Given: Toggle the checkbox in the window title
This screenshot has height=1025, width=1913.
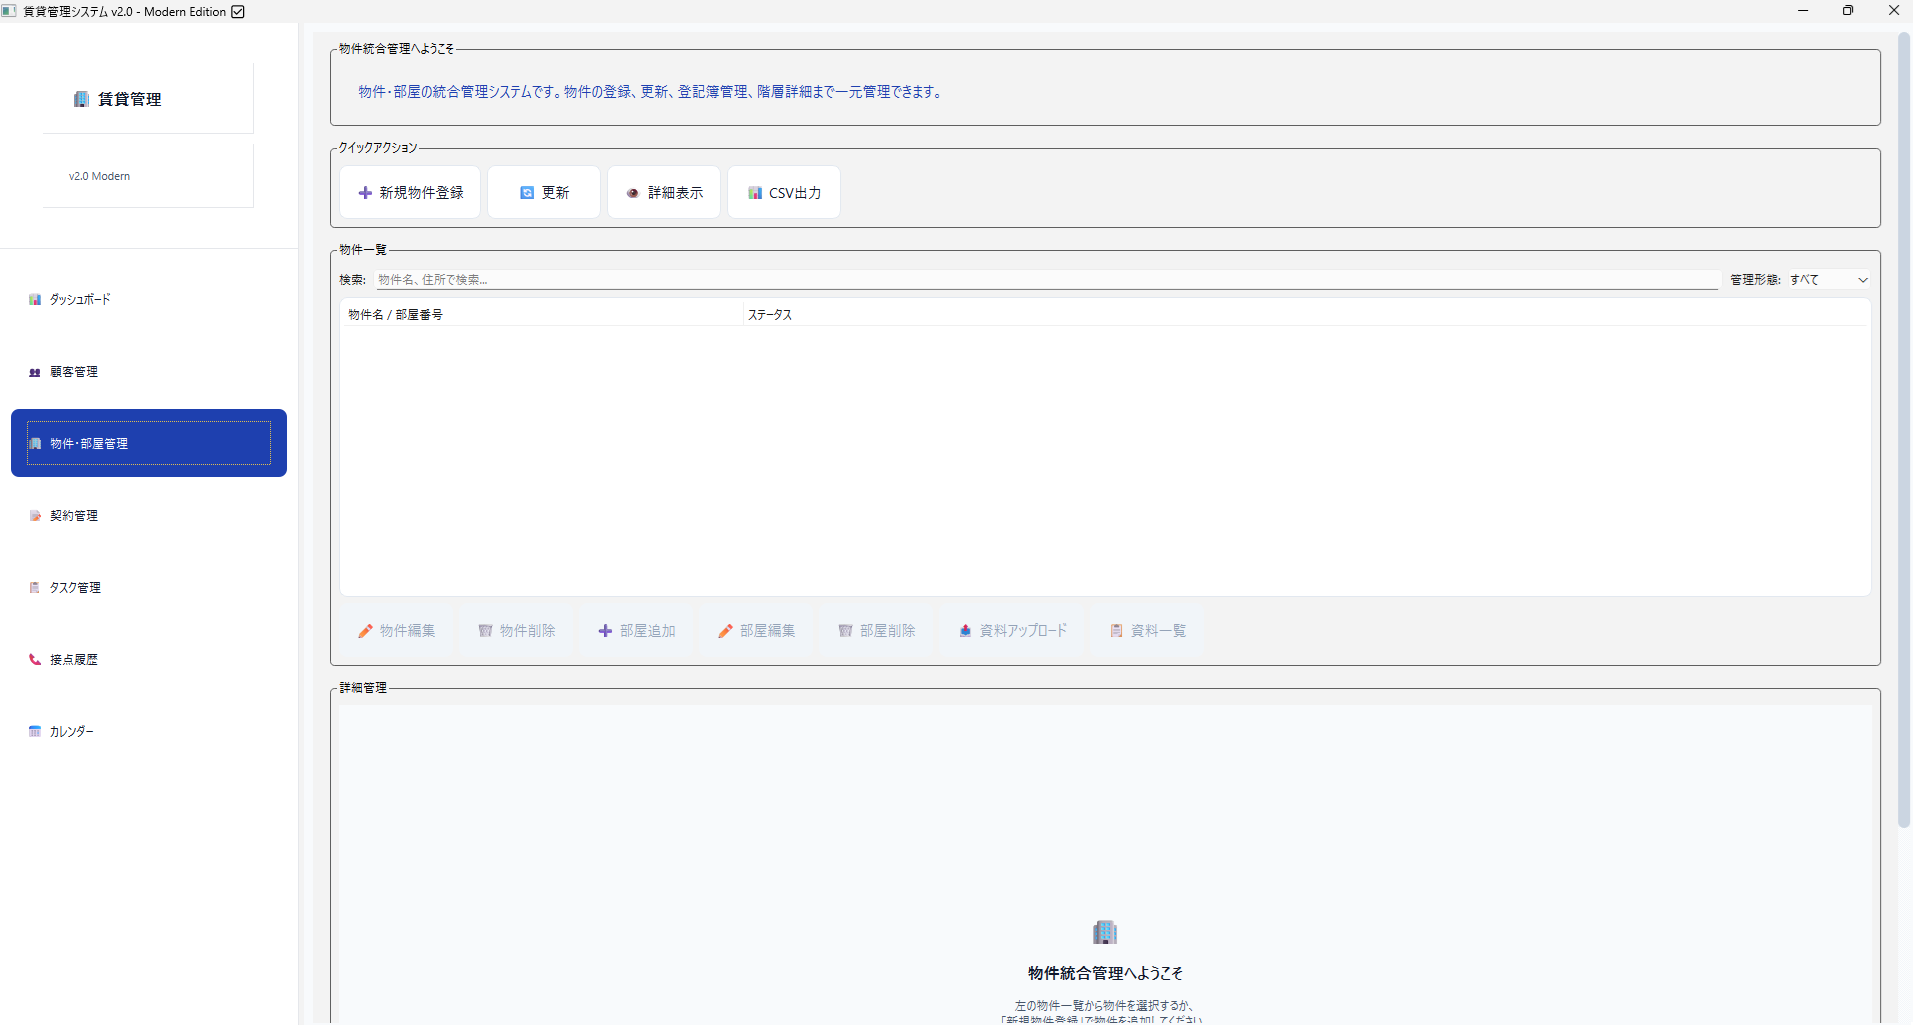Looking at the screenshot, I should pyautogui.click(x=238, y=12).
